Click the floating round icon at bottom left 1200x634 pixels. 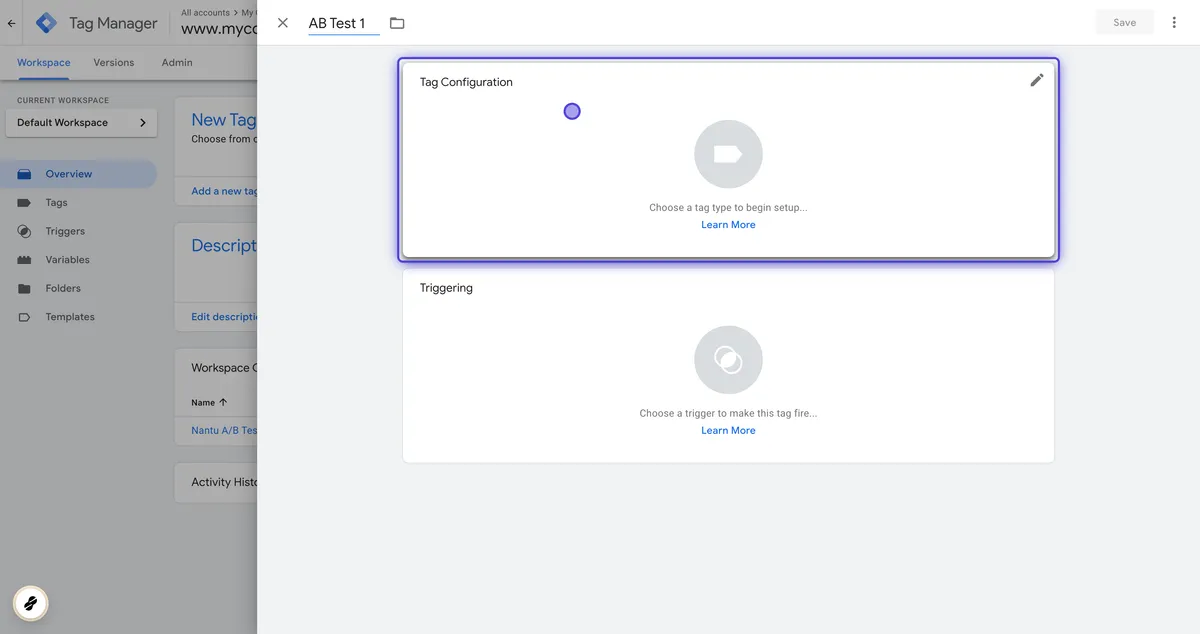[x=31, y=603]
